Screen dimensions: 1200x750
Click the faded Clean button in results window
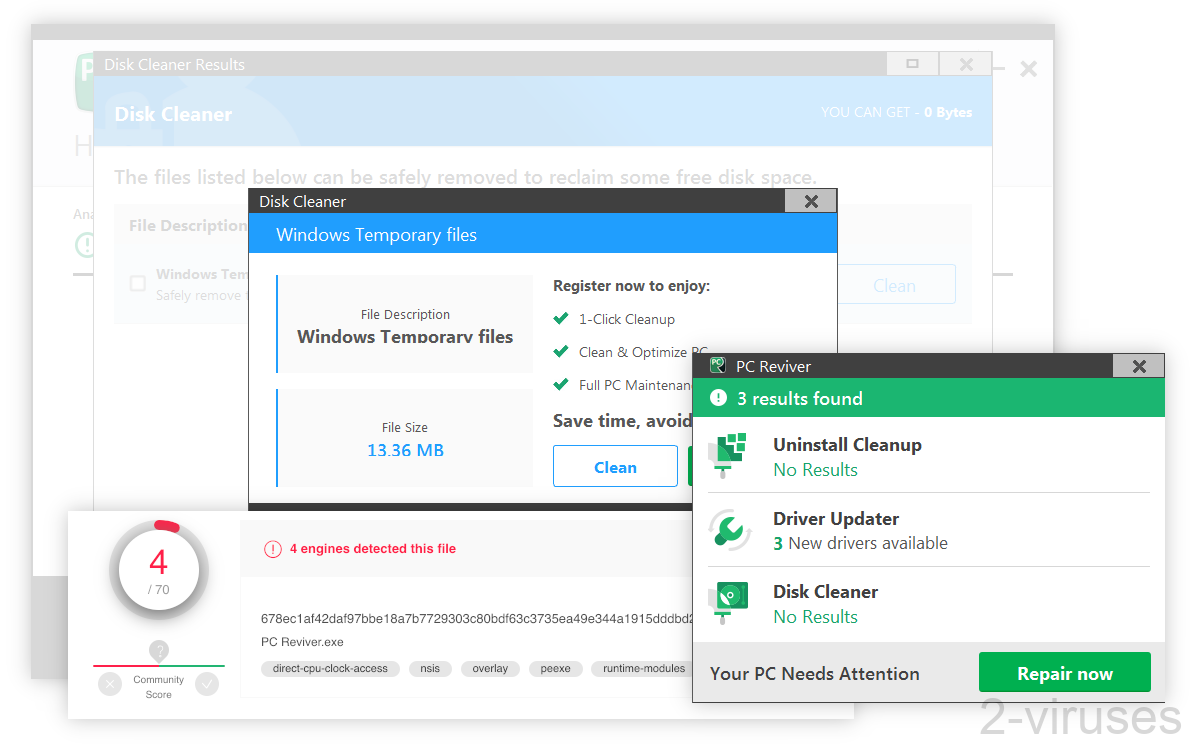pos(894,285)
